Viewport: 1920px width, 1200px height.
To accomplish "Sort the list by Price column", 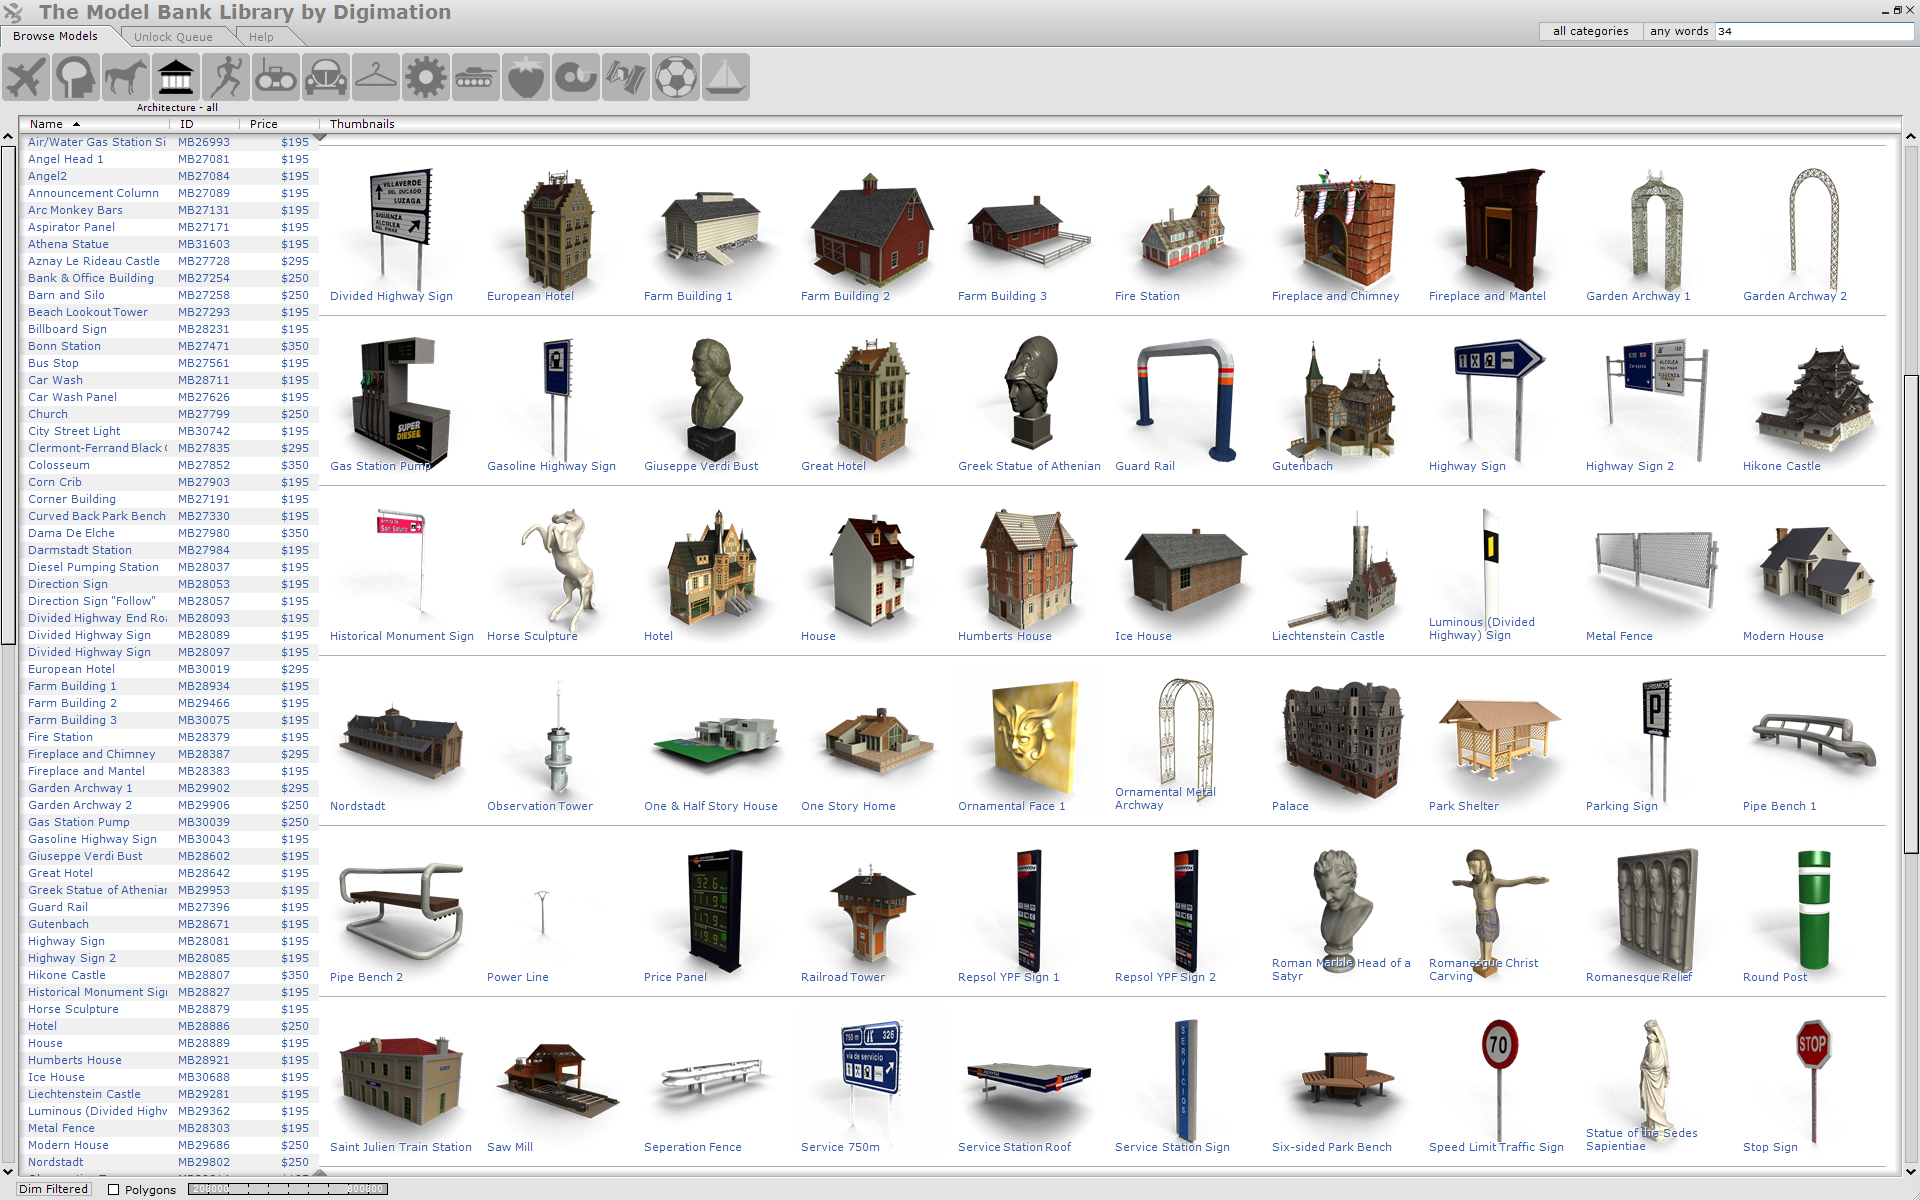I will tap(279, 124).
